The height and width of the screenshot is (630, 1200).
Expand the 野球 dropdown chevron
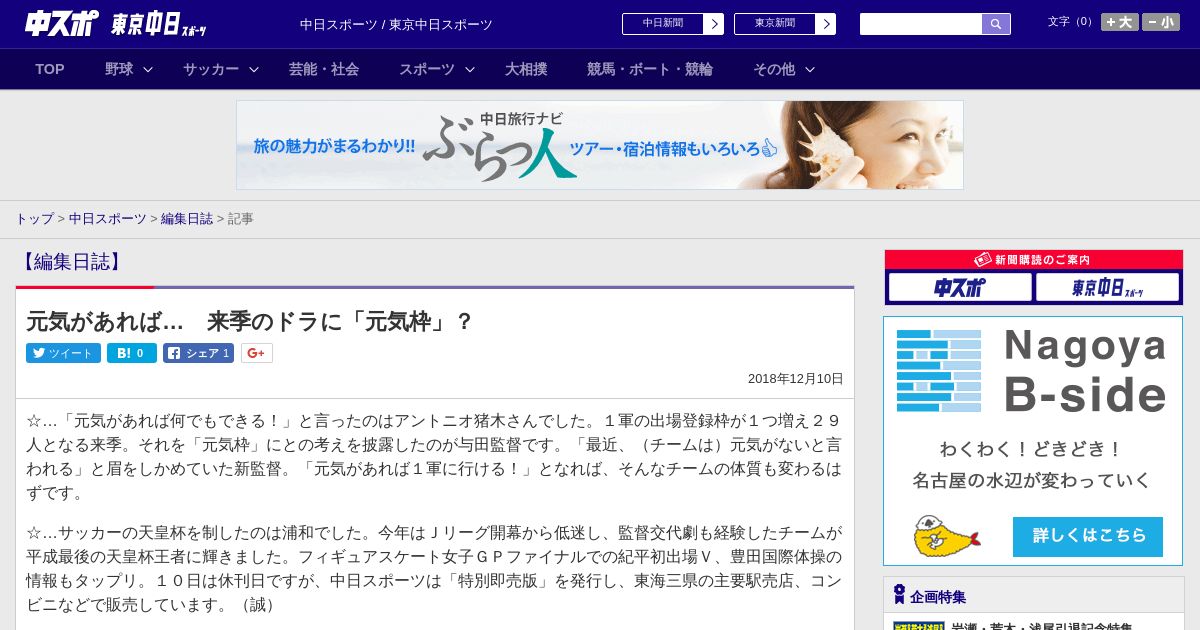coord(148,69)
